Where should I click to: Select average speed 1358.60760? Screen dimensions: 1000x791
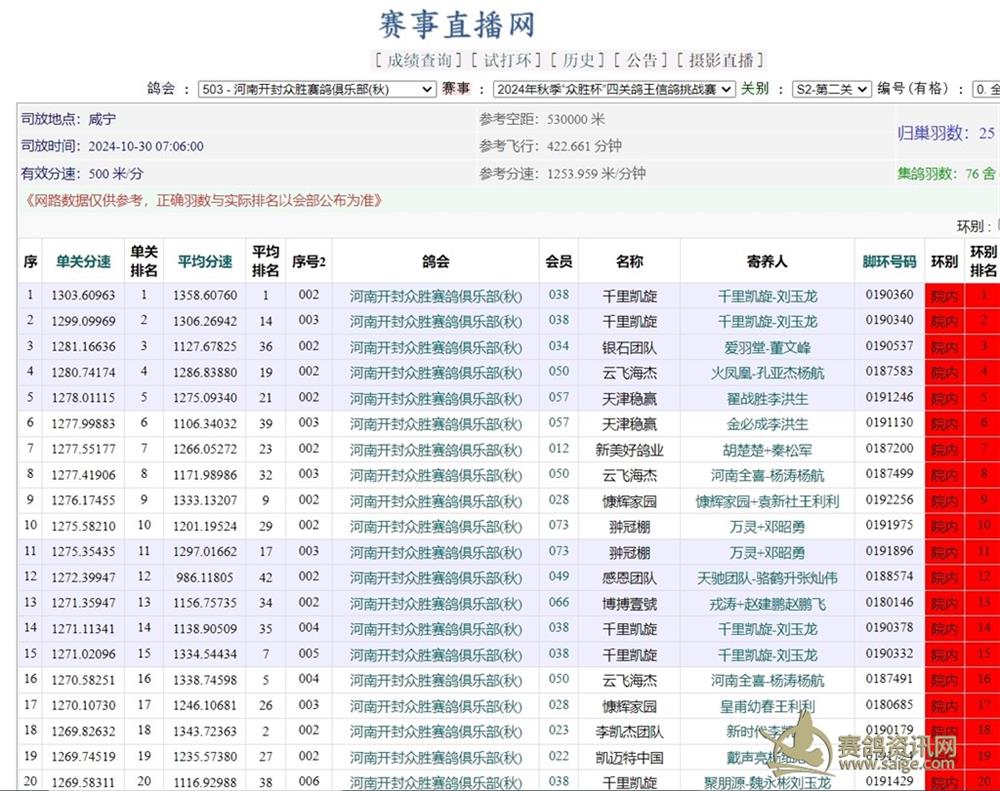tap(205, 295)
